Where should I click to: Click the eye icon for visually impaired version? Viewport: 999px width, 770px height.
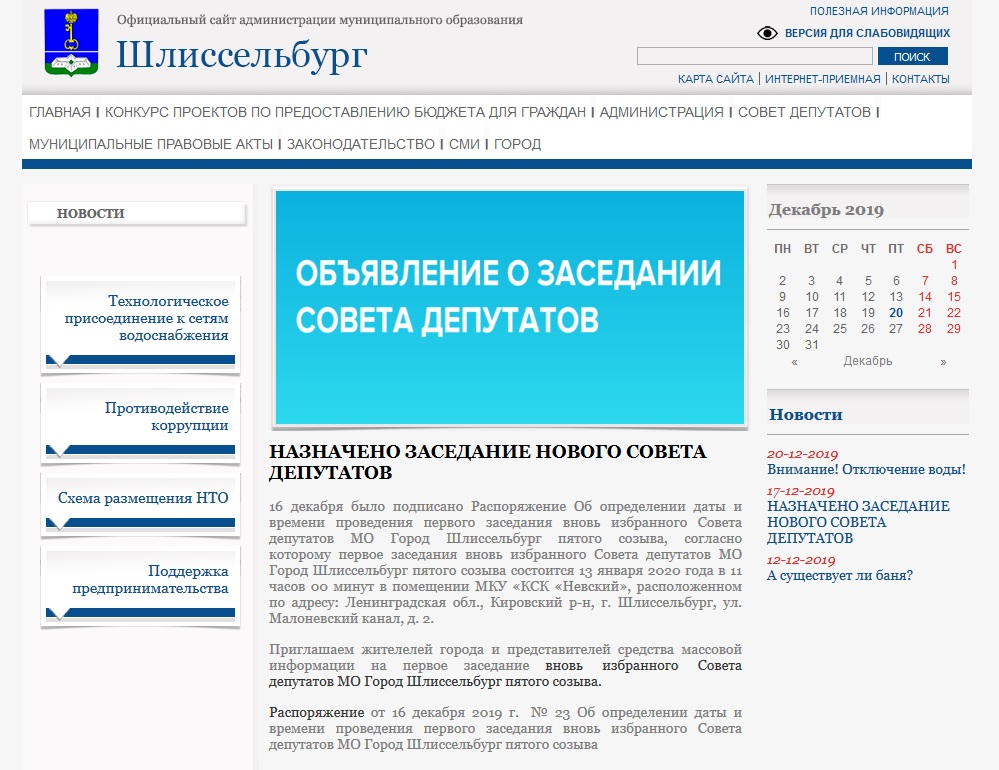(x=767, y=33)
